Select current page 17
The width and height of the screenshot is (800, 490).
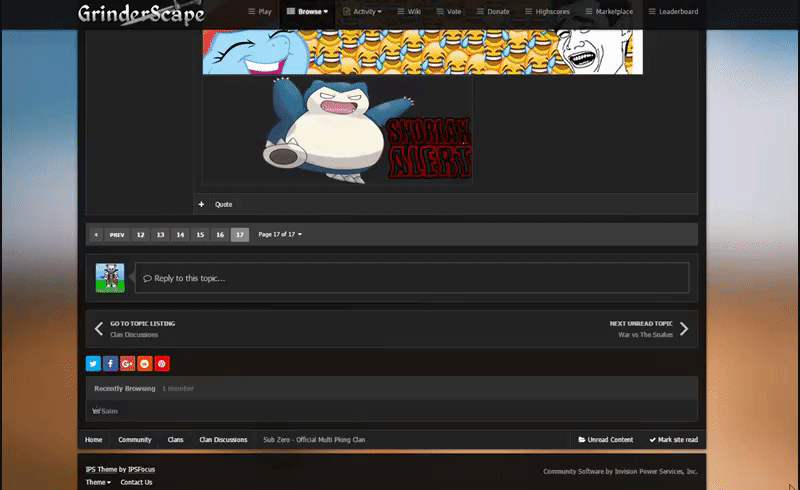[x=240, y=235]
